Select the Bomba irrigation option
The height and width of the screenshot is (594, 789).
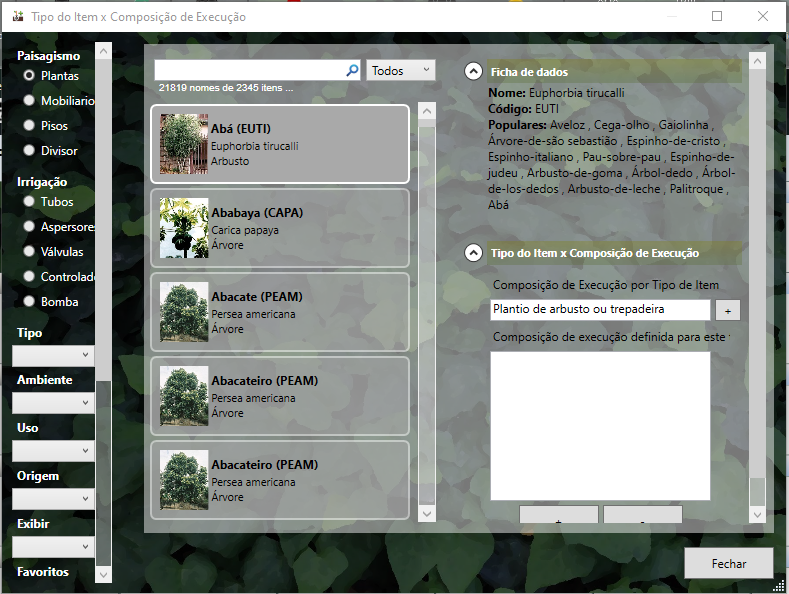click(x=30, y=301)
